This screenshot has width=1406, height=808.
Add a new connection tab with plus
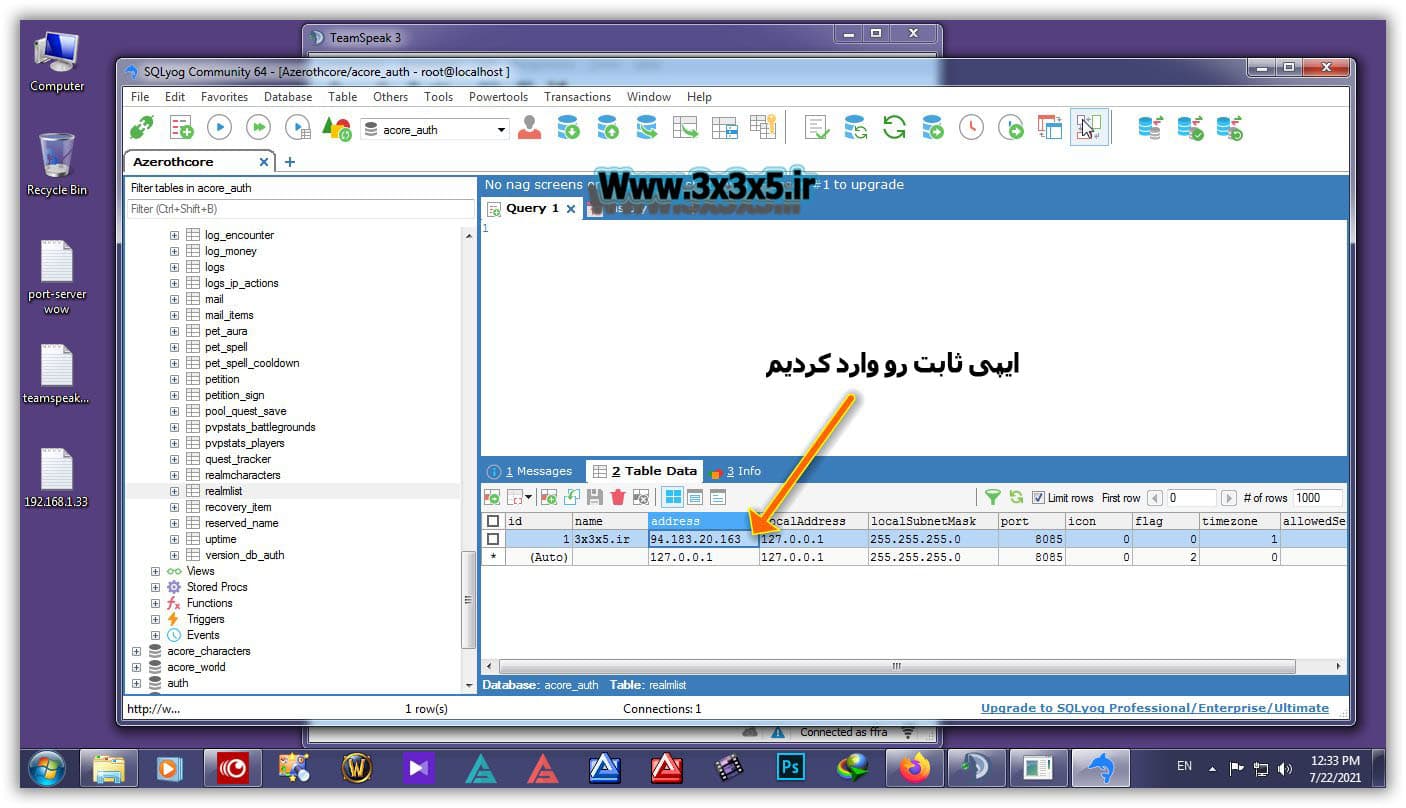[x=290, y=162]
